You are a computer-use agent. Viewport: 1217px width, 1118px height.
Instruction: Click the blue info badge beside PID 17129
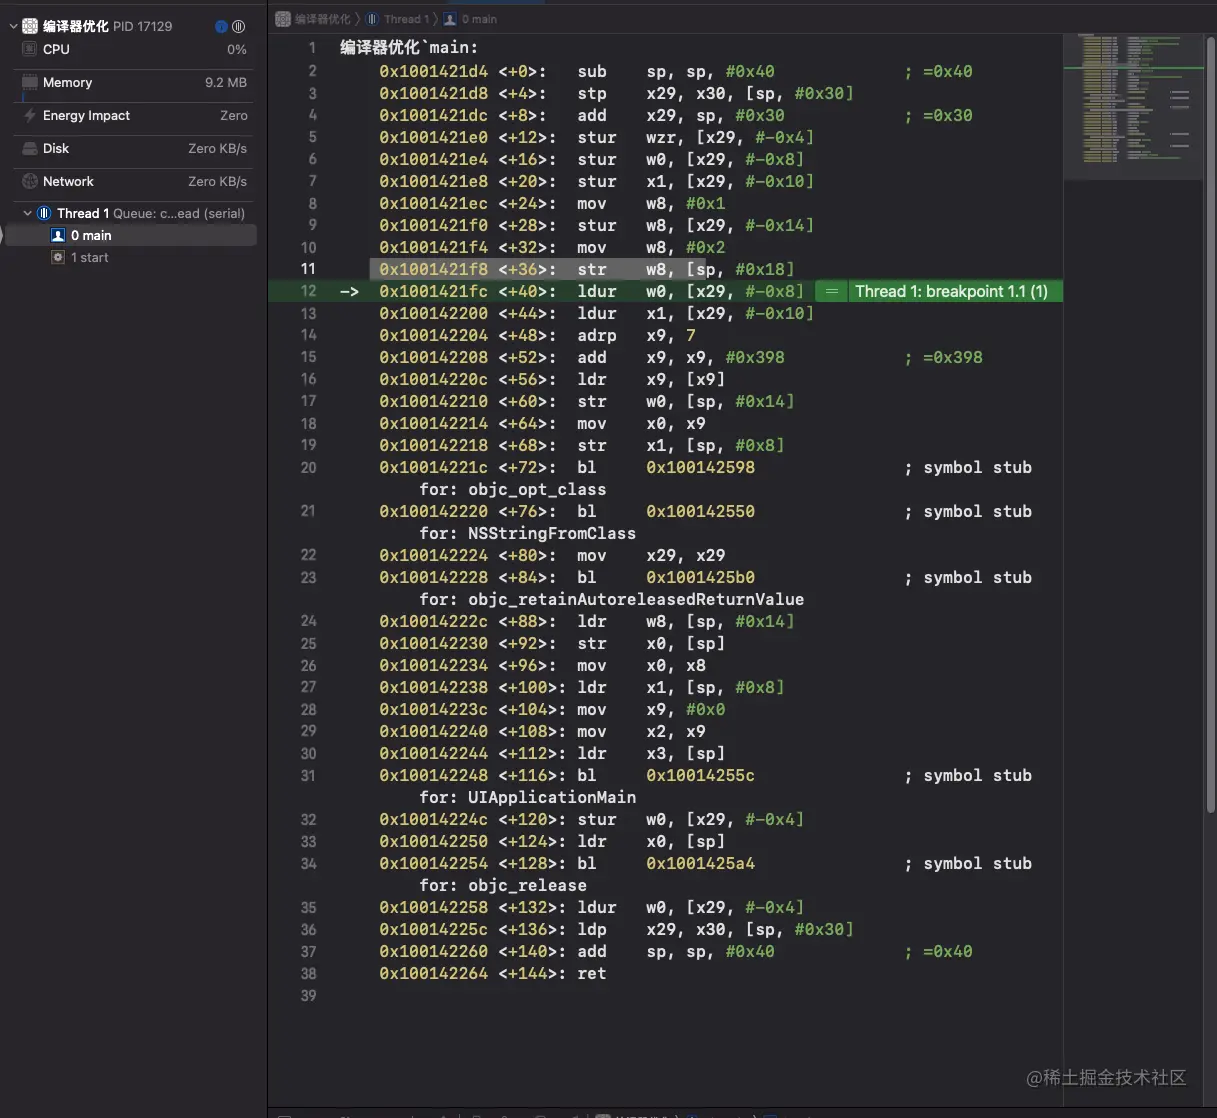(x=221, y=26)
